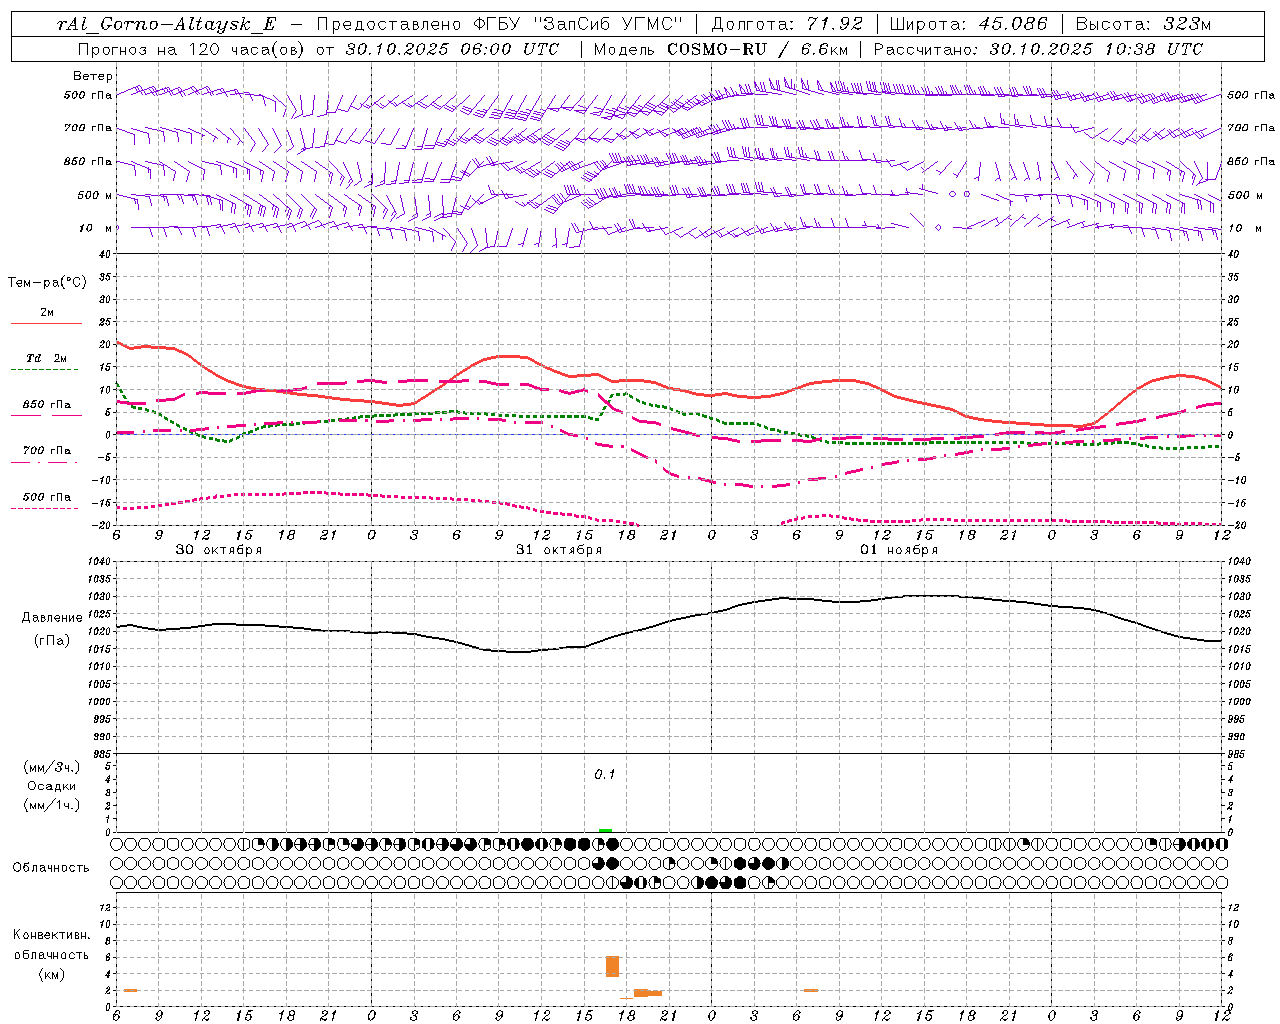
Task: Click the solid red line sample under 2м legend
Action: pos(46,324)
